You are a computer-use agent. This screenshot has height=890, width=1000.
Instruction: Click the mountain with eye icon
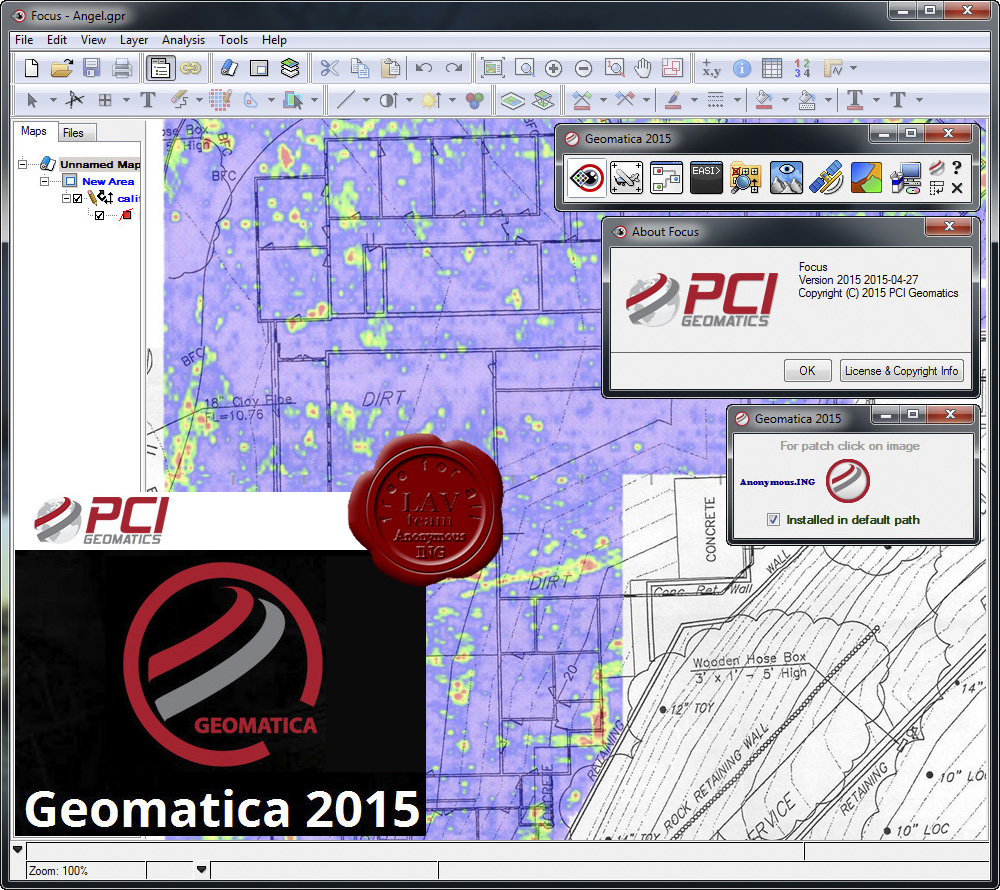coord(786,177)
